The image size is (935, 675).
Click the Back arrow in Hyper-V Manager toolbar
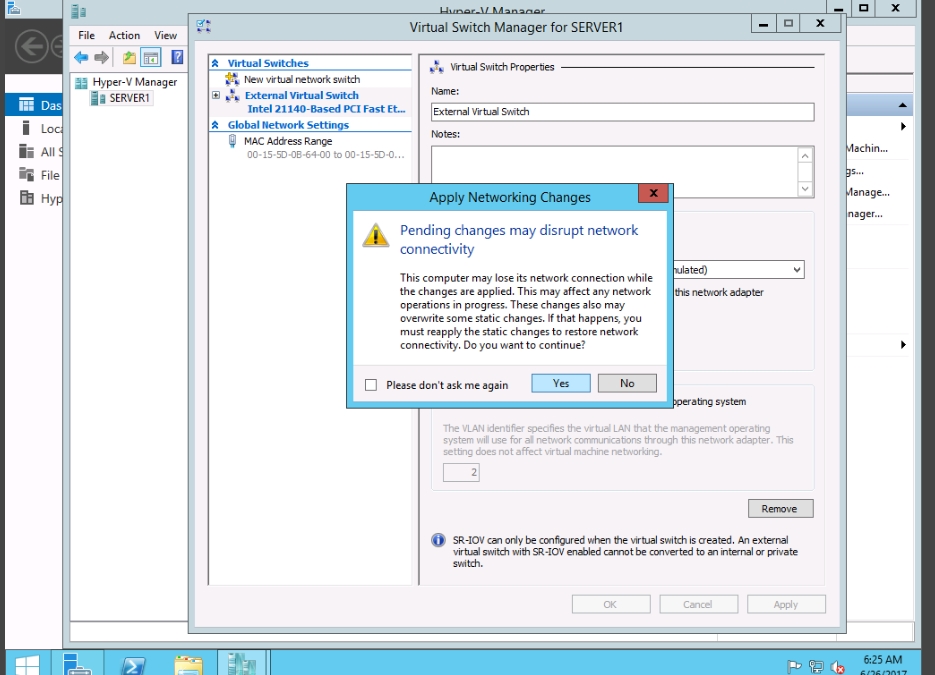[x=81, y=58]
